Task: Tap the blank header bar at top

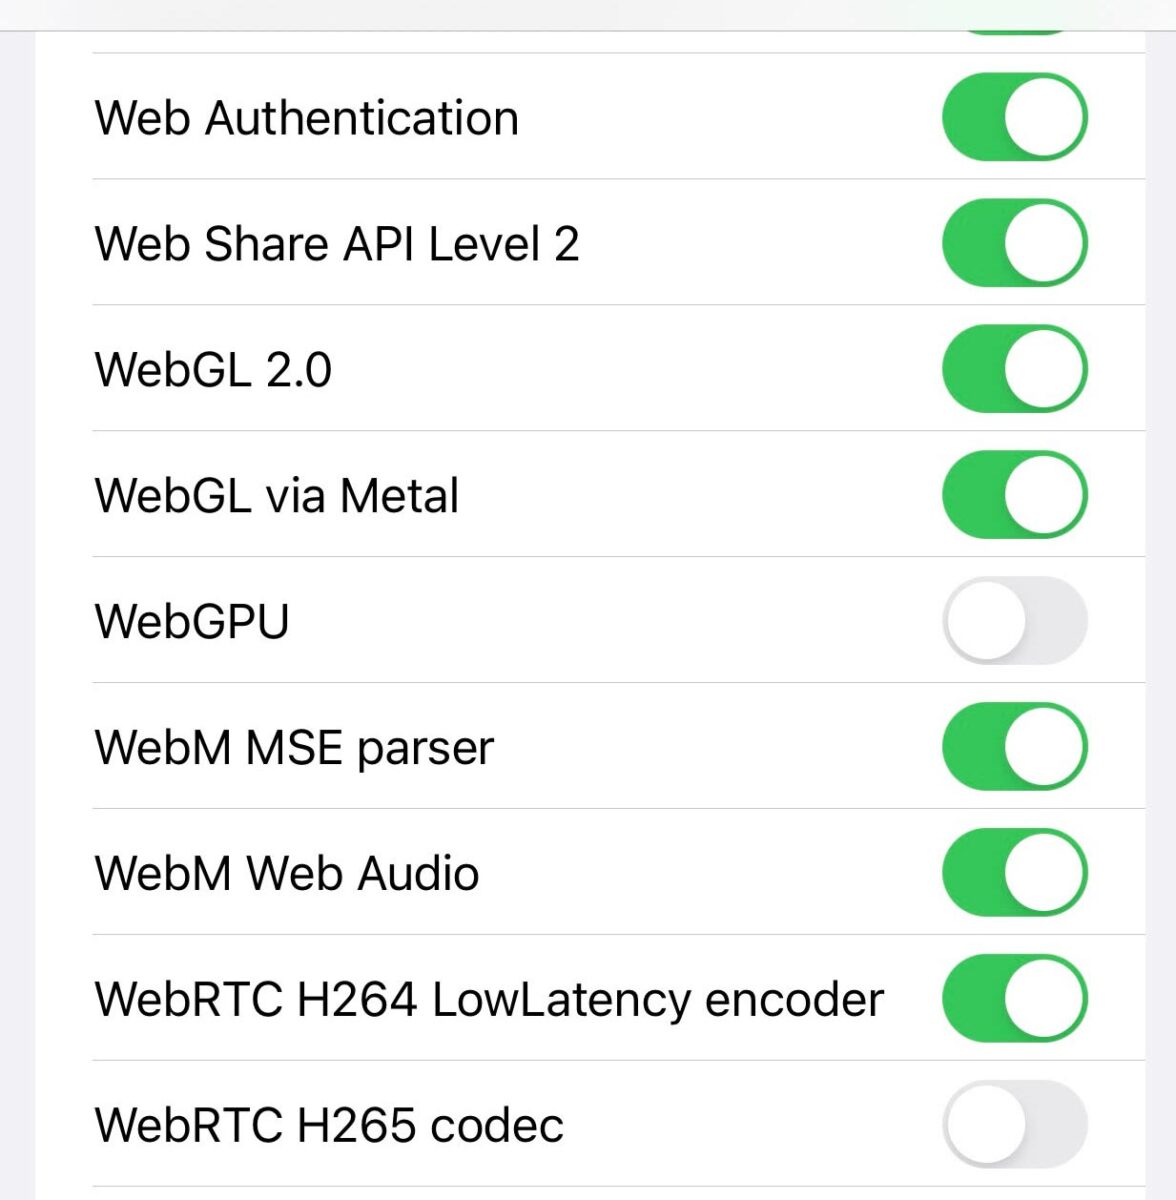Action: coord(588,14)
